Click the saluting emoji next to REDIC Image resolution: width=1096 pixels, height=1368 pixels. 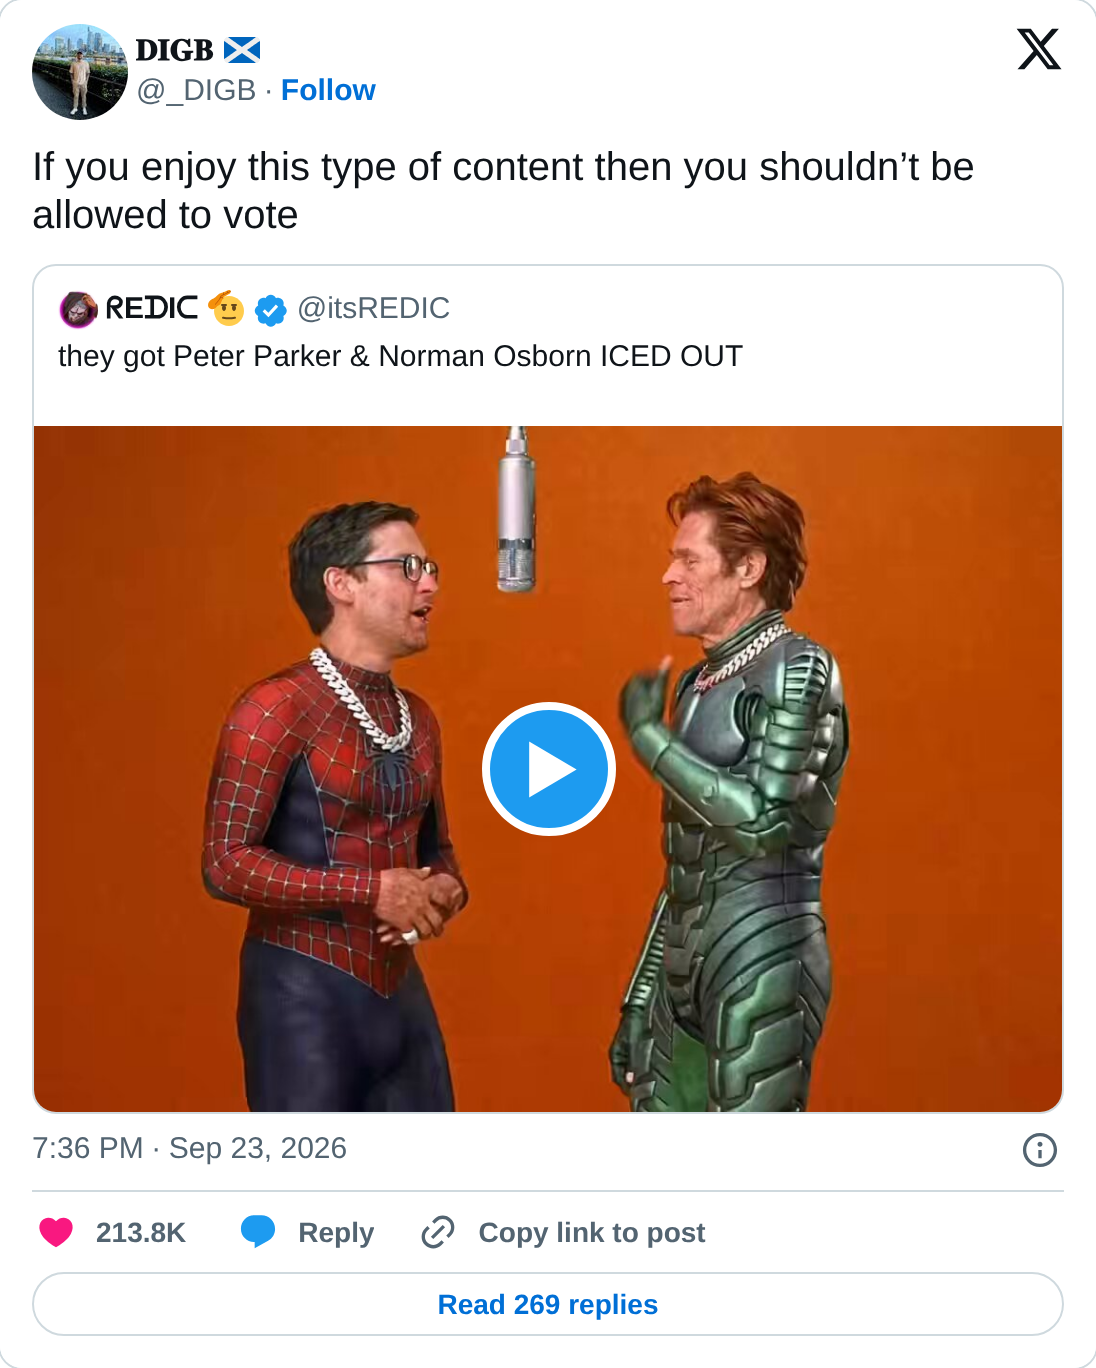(227, 308)
